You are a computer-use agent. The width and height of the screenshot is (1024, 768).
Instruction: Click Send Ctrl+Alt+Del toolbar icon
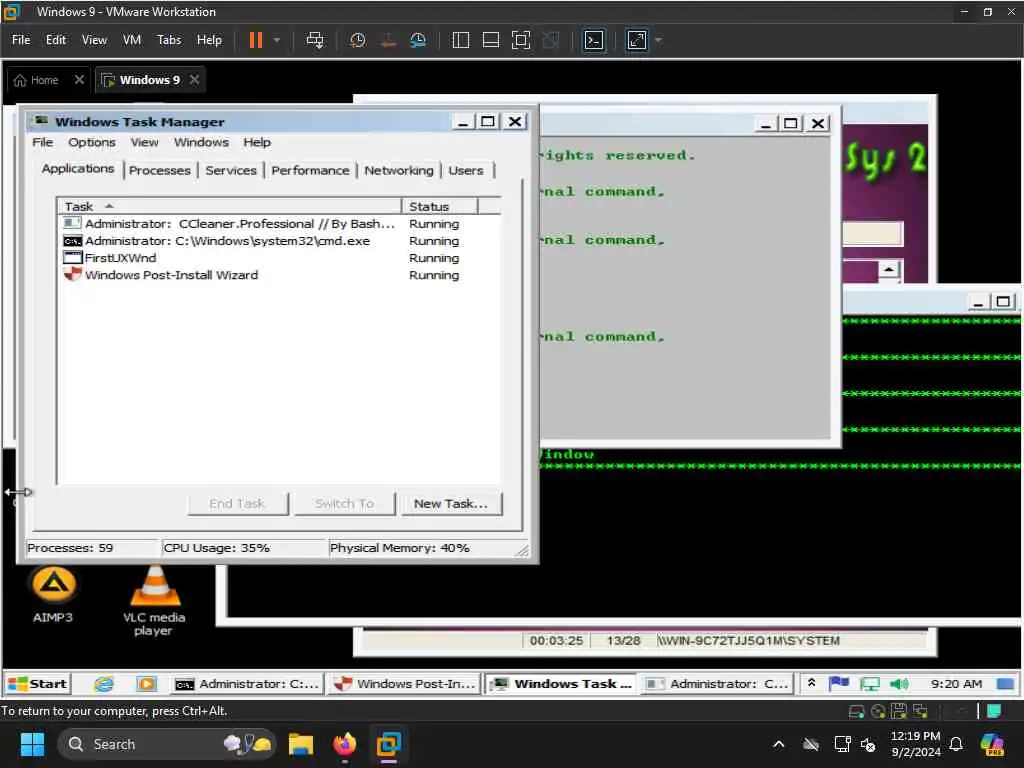pos(315,40)
